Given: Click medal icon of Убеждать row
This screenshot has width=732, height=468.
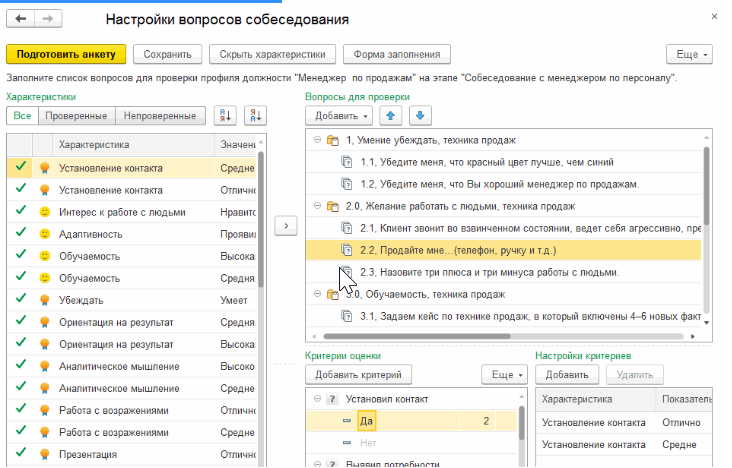Looking at the screenshot, I should 44,300.
